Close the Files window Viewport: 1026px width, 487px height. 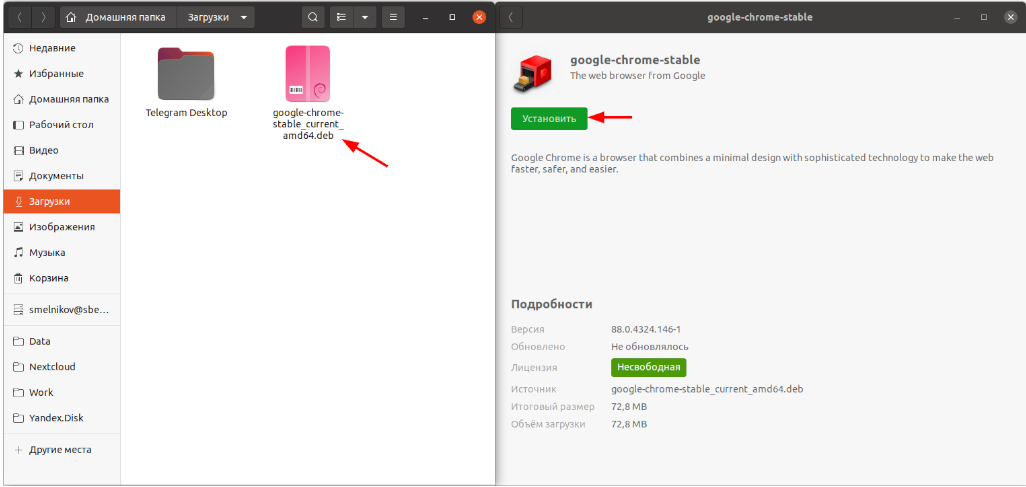479,18
